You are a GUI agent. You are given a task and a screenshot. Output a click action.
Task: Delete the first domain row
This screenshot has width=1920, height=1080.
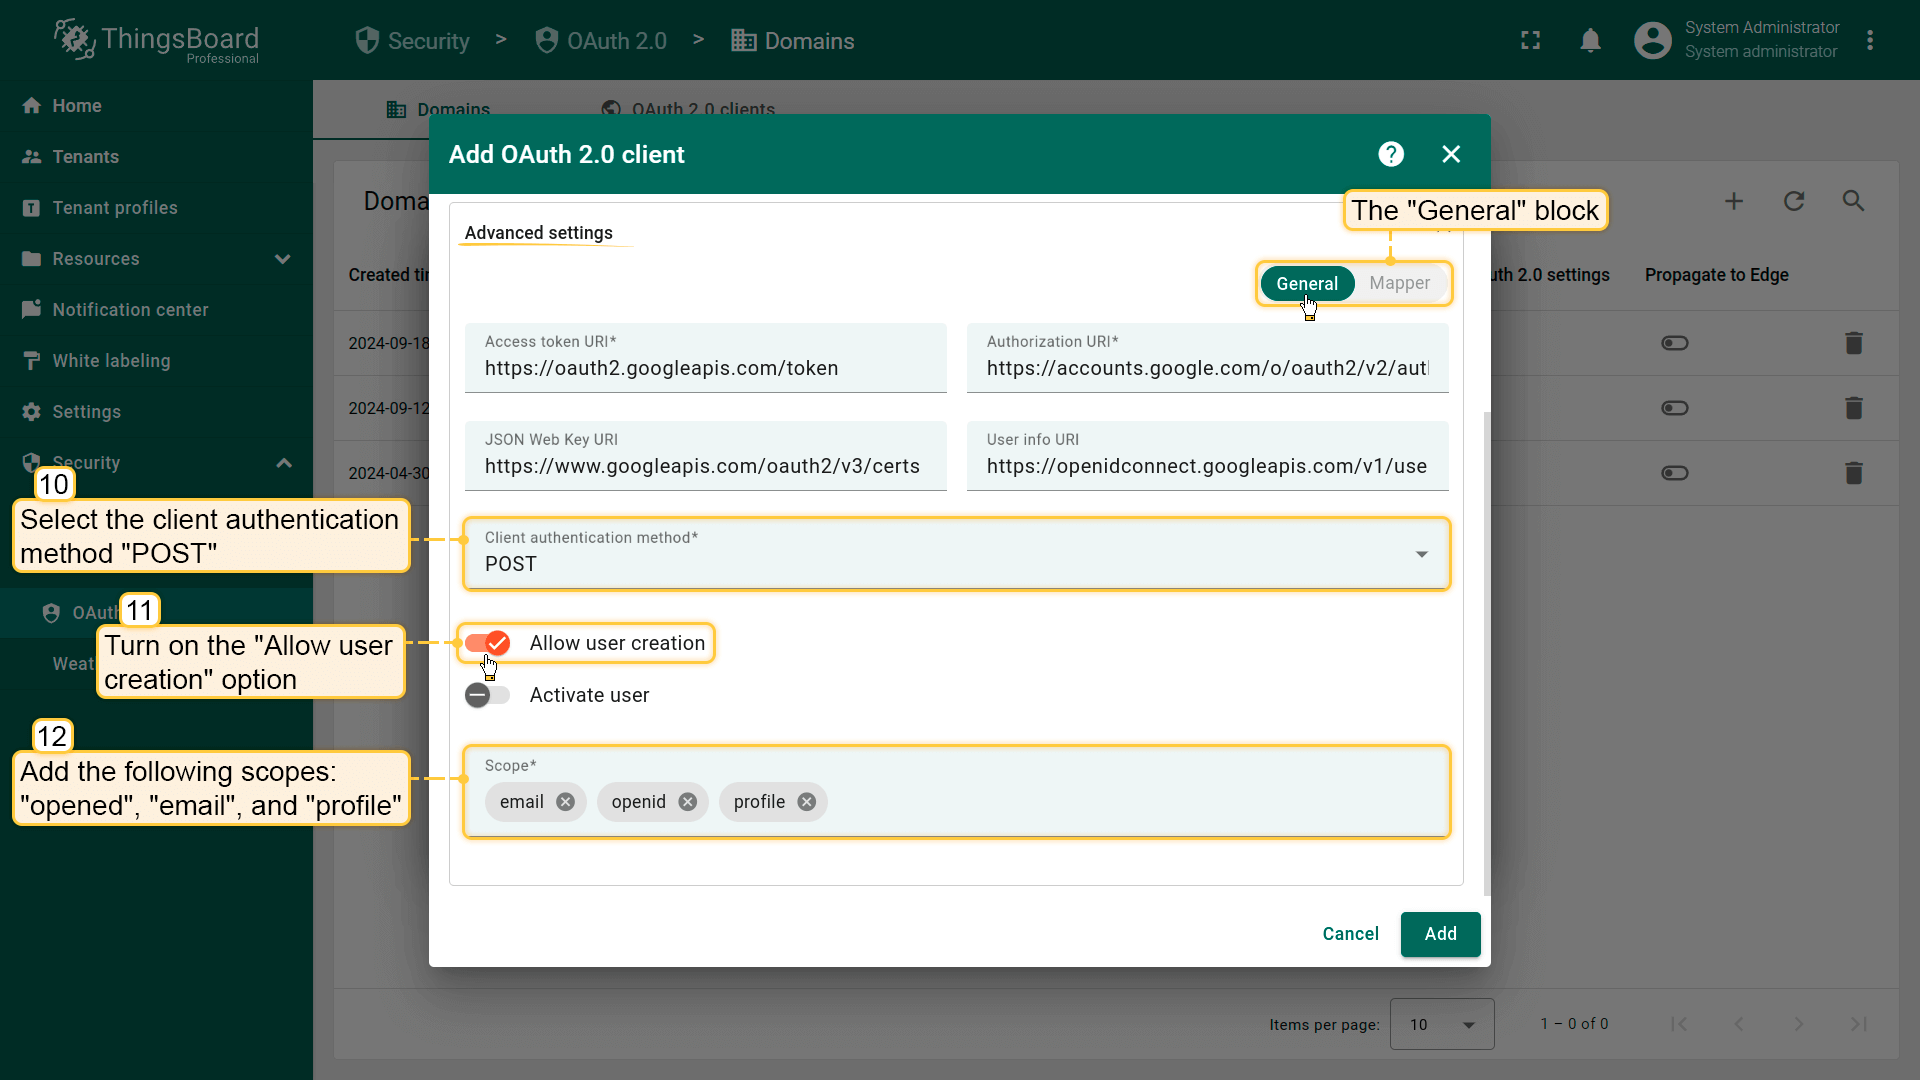pos(1853,343)
